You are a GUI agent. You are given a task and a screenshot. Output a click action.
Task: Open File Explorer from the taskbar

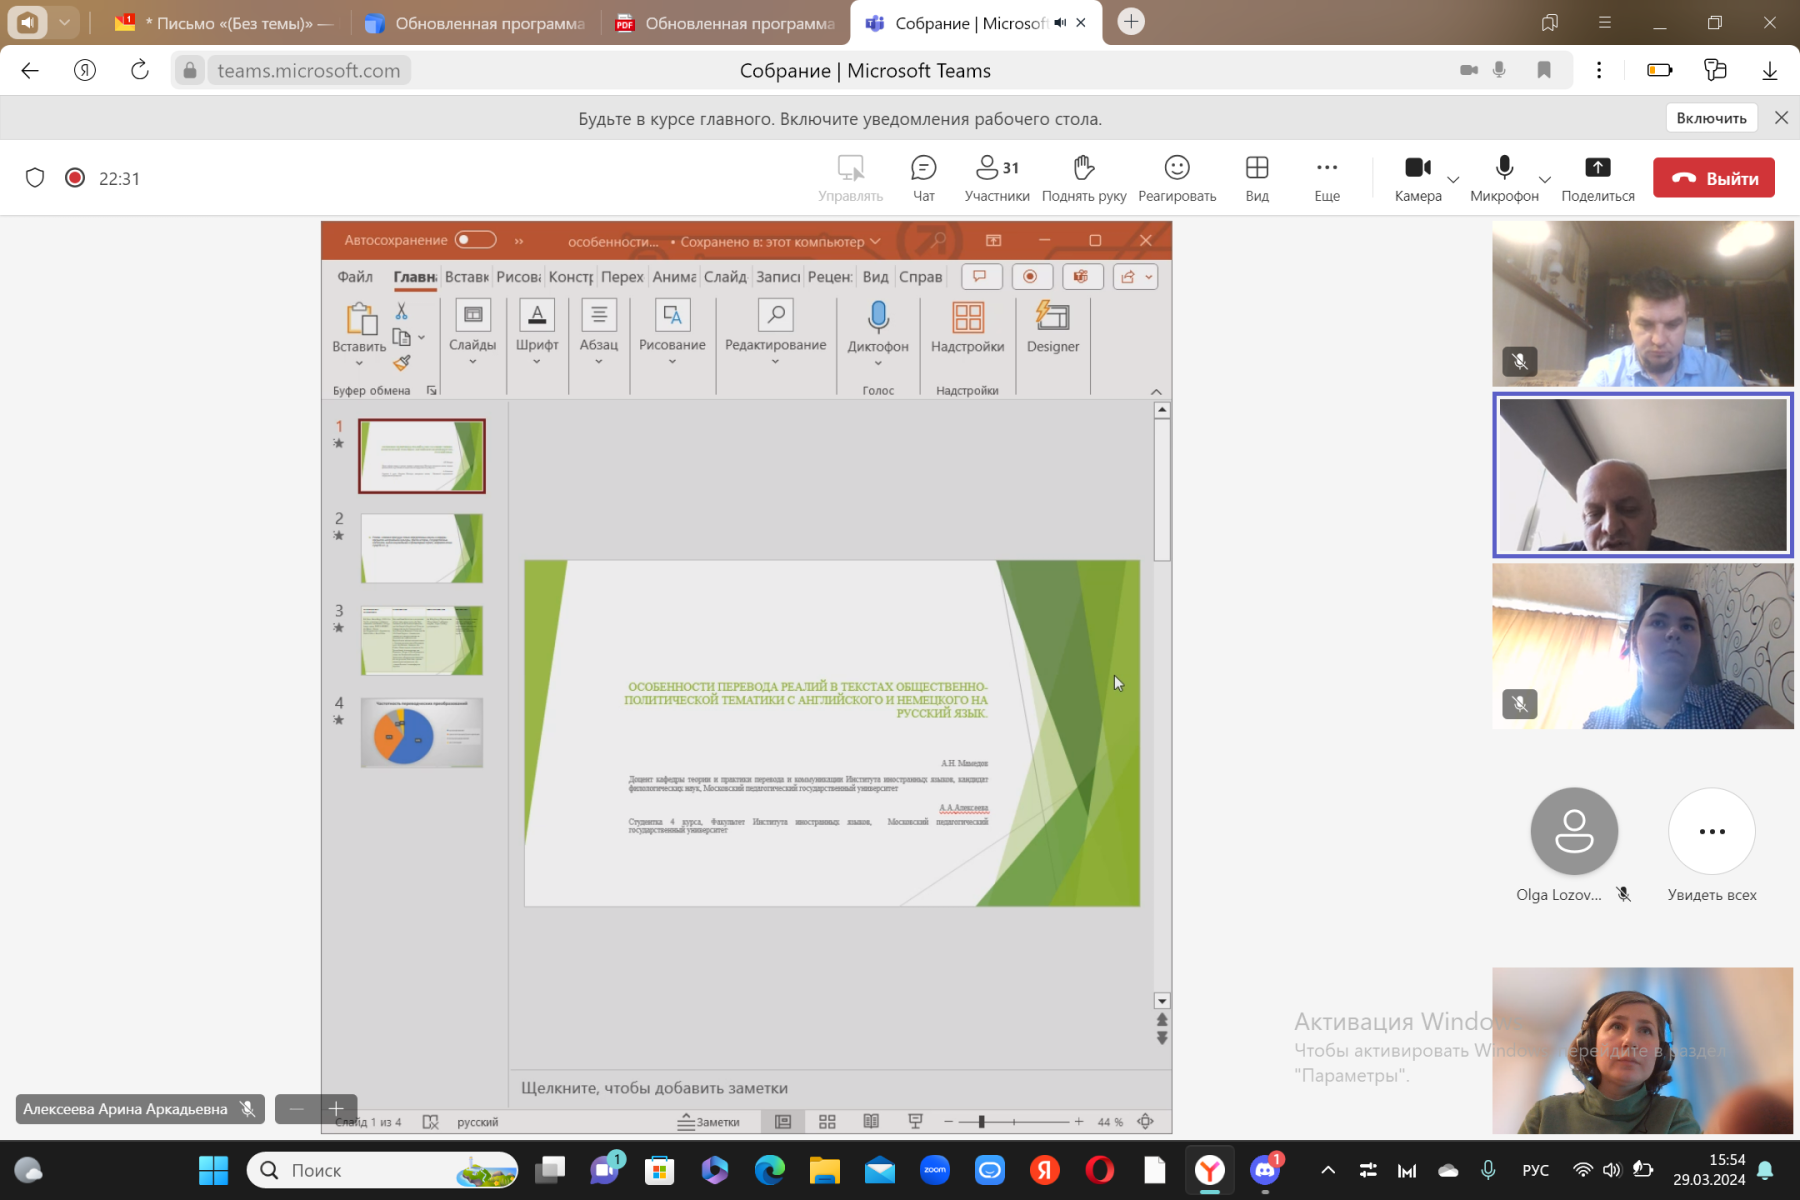pyautogui.click(x=825, y=1170)
